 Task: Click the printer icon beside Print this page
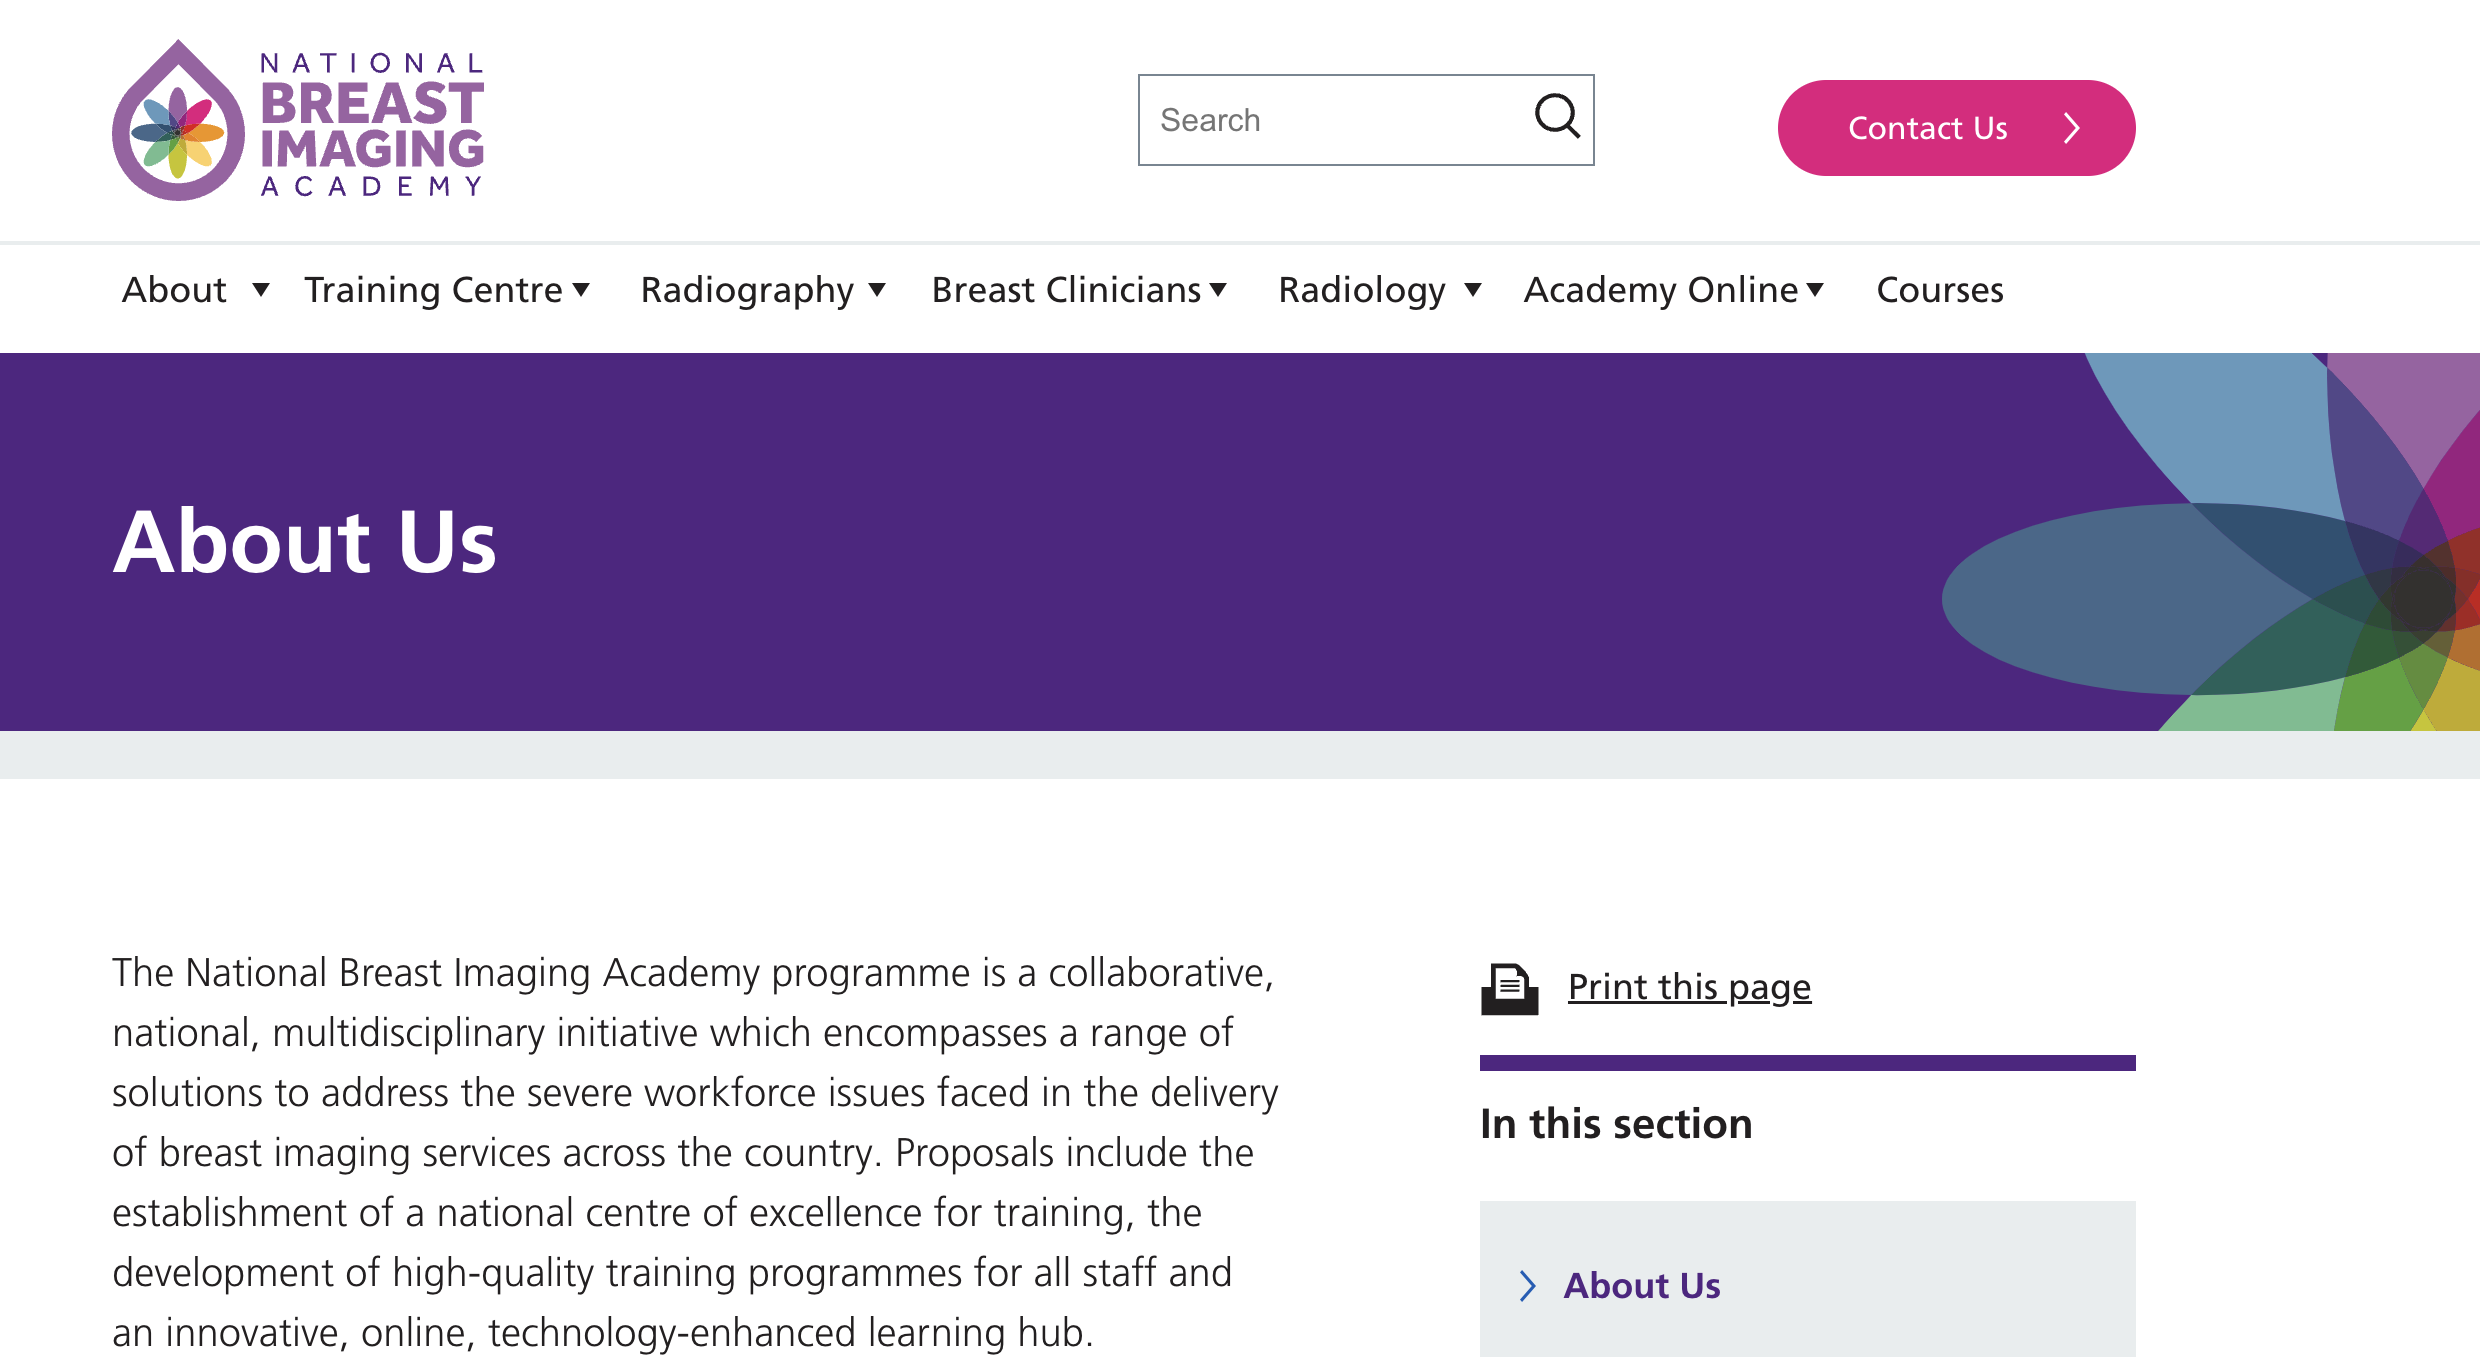click(1509, 989)
